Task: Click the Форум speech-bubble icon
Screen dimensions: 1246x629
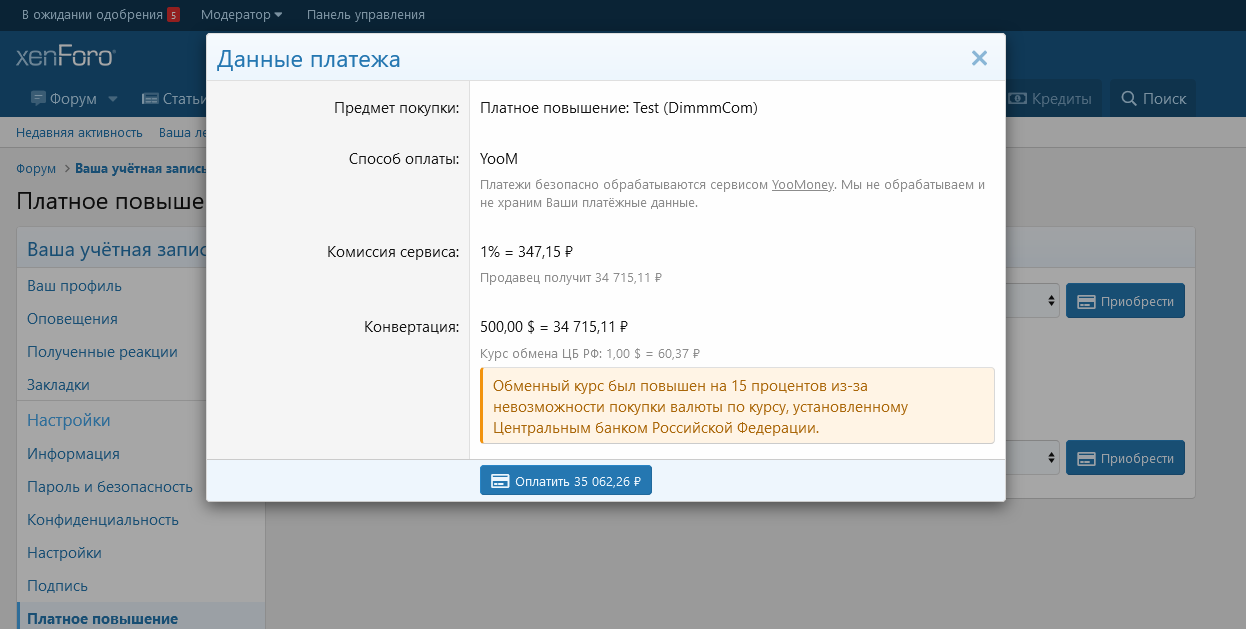Action: pos(38,99)
